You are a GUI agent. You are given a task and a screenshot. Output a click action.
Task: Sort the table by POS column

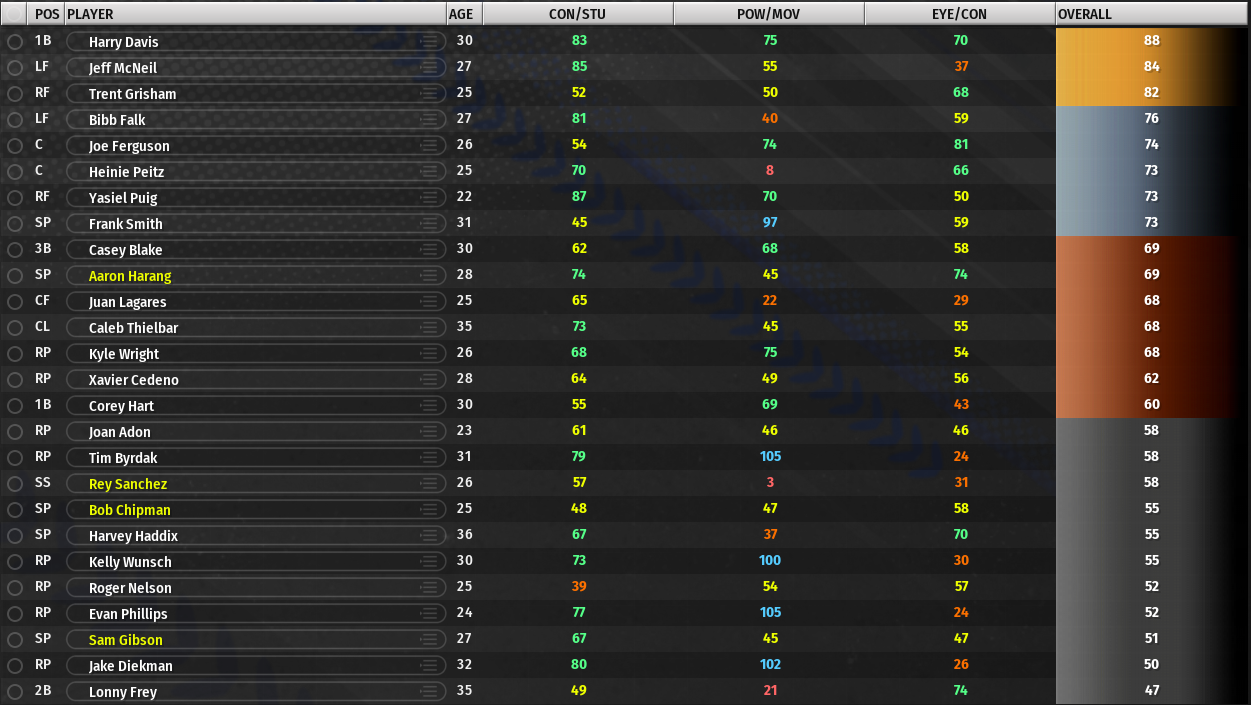[x=46, y=14]
